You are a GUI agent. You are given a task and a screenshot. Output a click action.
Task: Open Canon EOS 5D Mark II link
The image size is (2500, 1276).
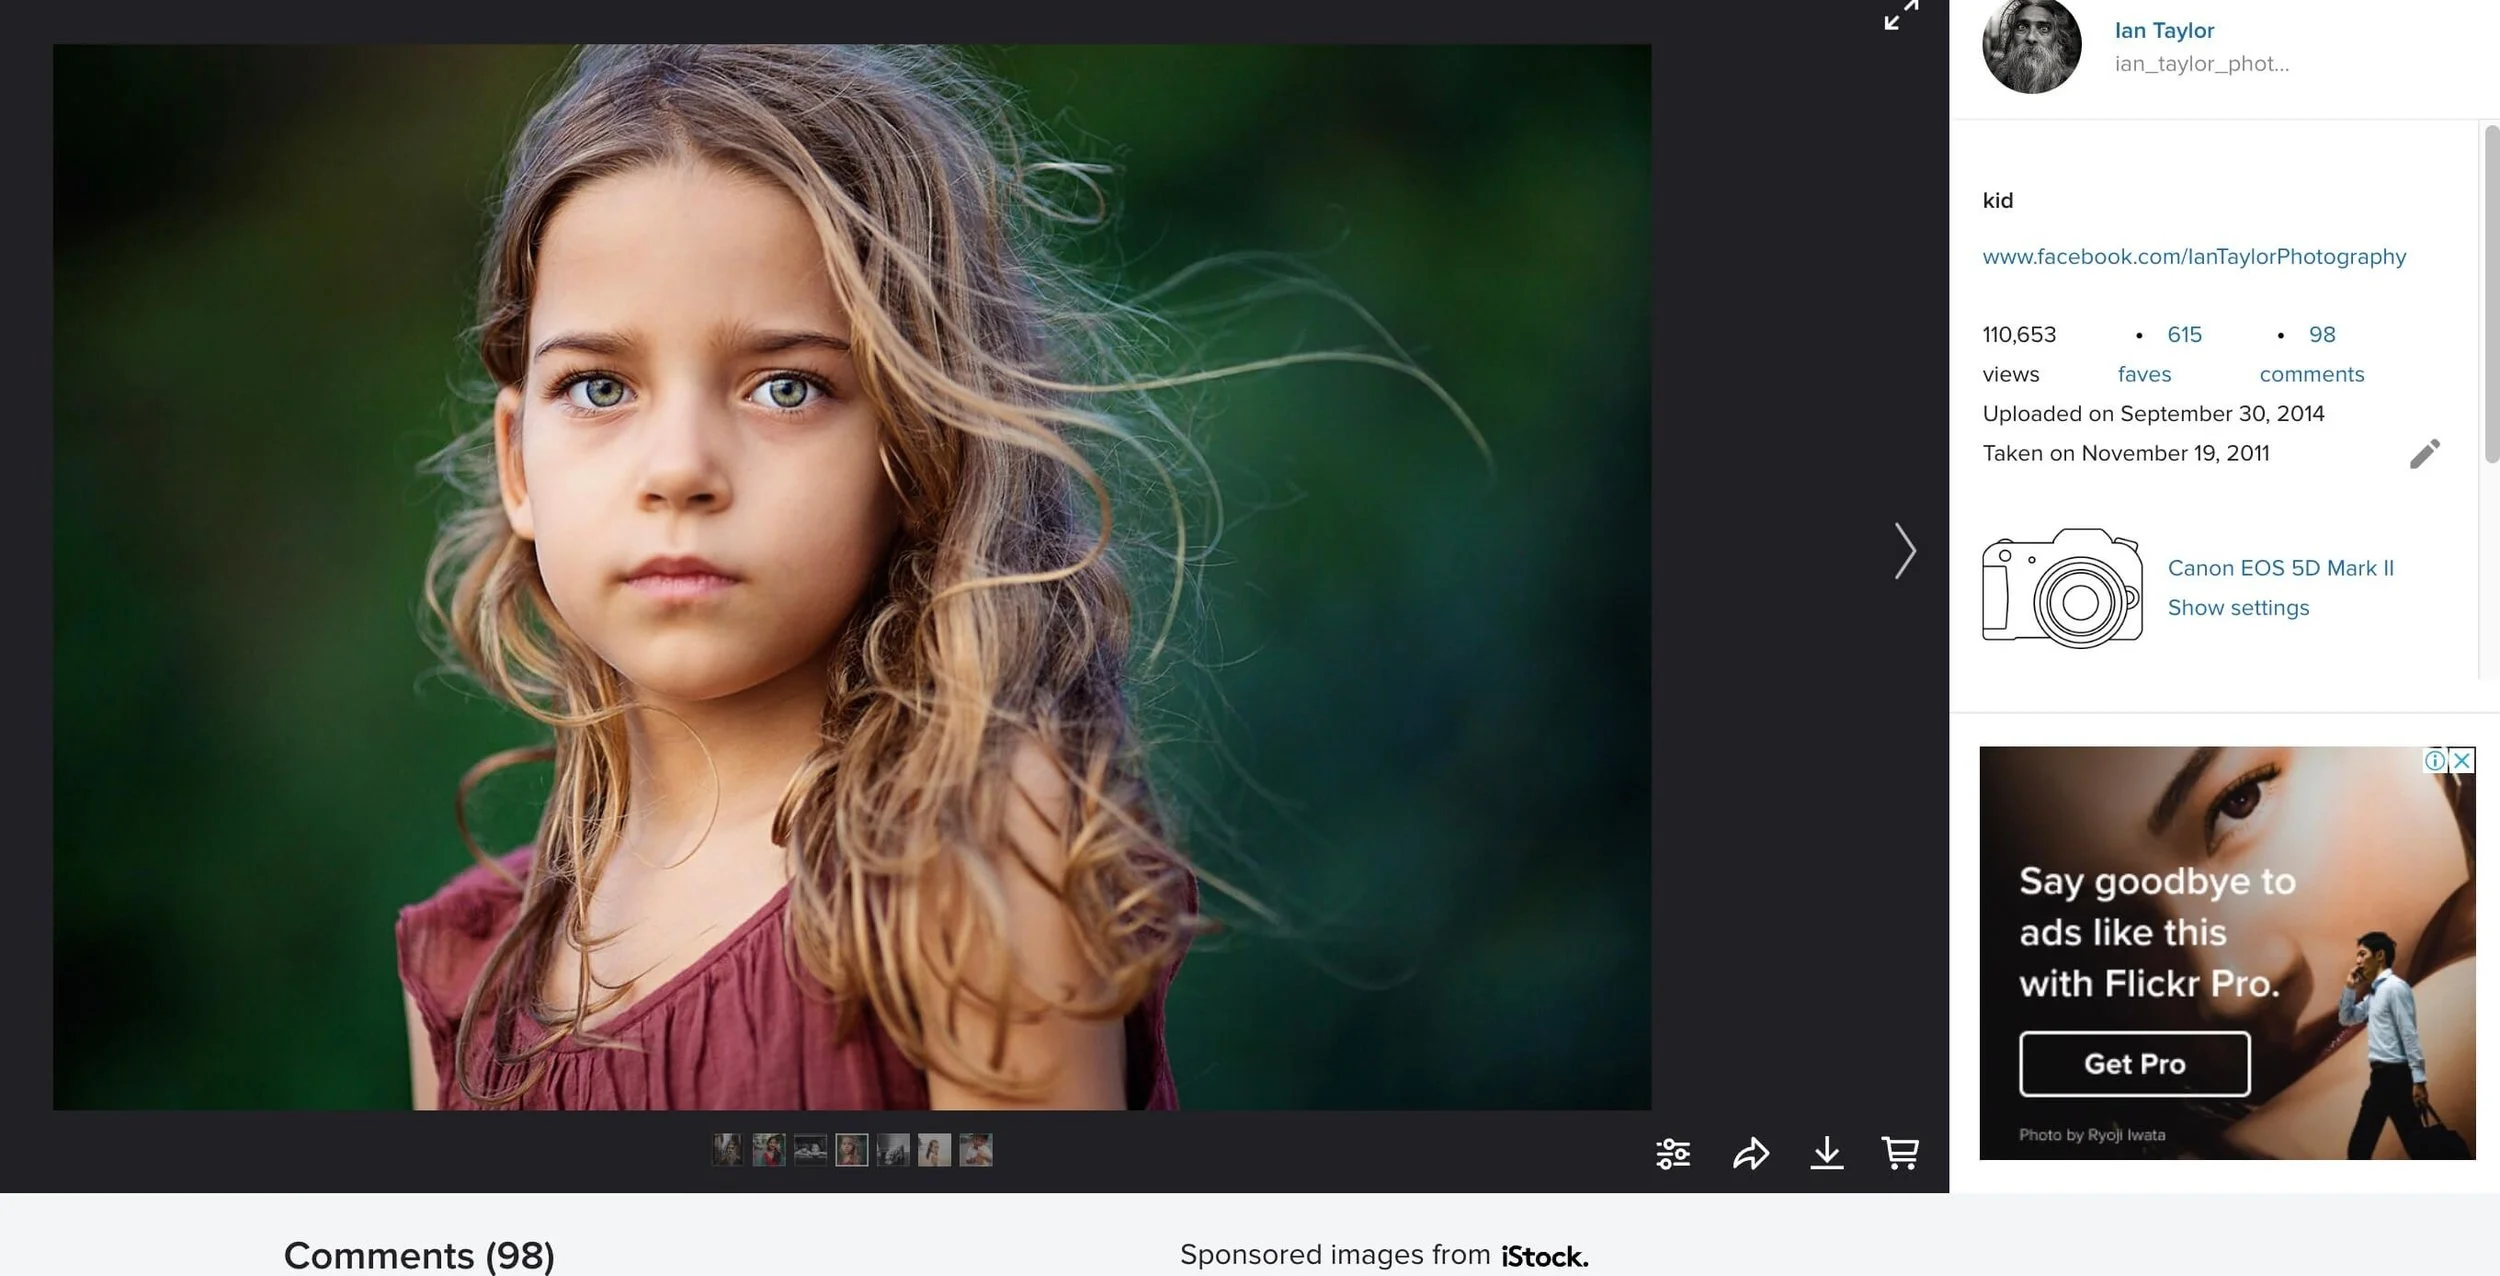tap(2281, 568)
